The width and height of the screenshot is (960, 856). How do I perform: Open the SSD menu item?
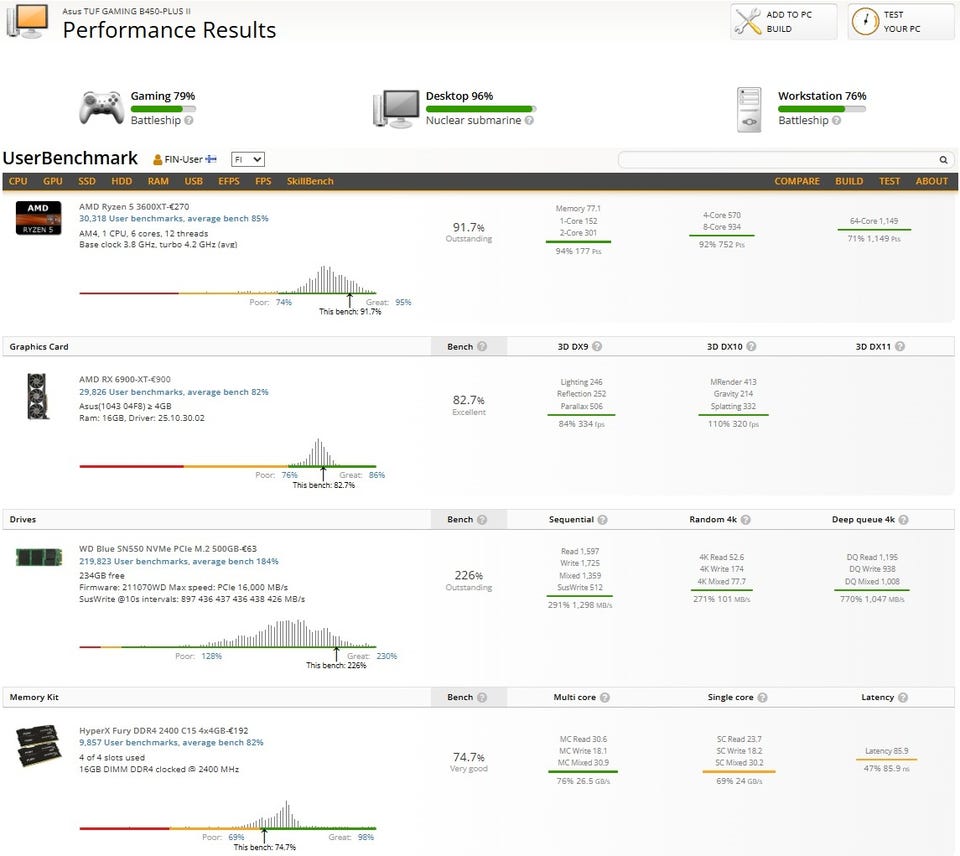tap(87, 181)
